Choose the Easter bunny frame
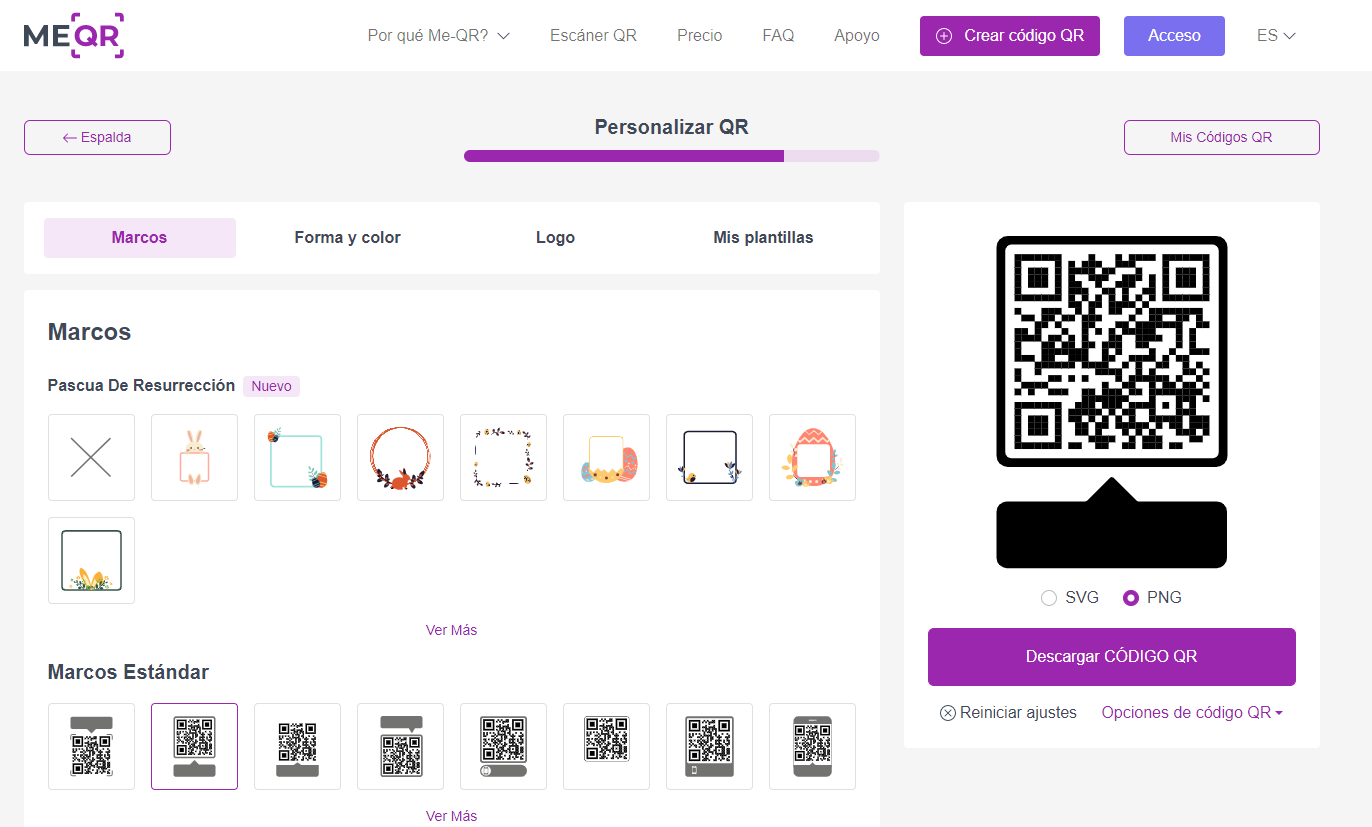This screenshot has width=1372, height=827. click(194, 457)
